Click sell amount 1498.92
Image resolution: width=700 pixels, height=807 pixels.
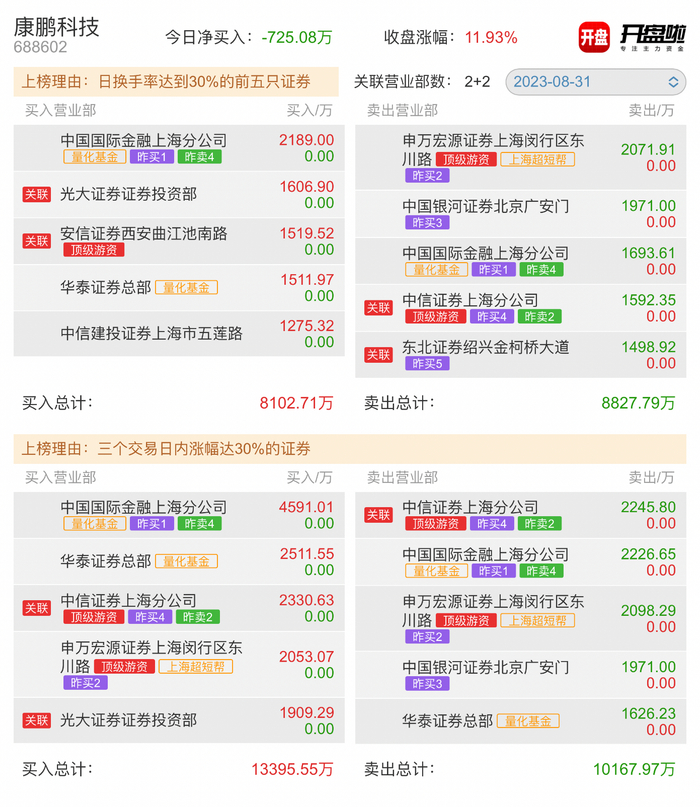pyautogui.click(x=648, y=347)
